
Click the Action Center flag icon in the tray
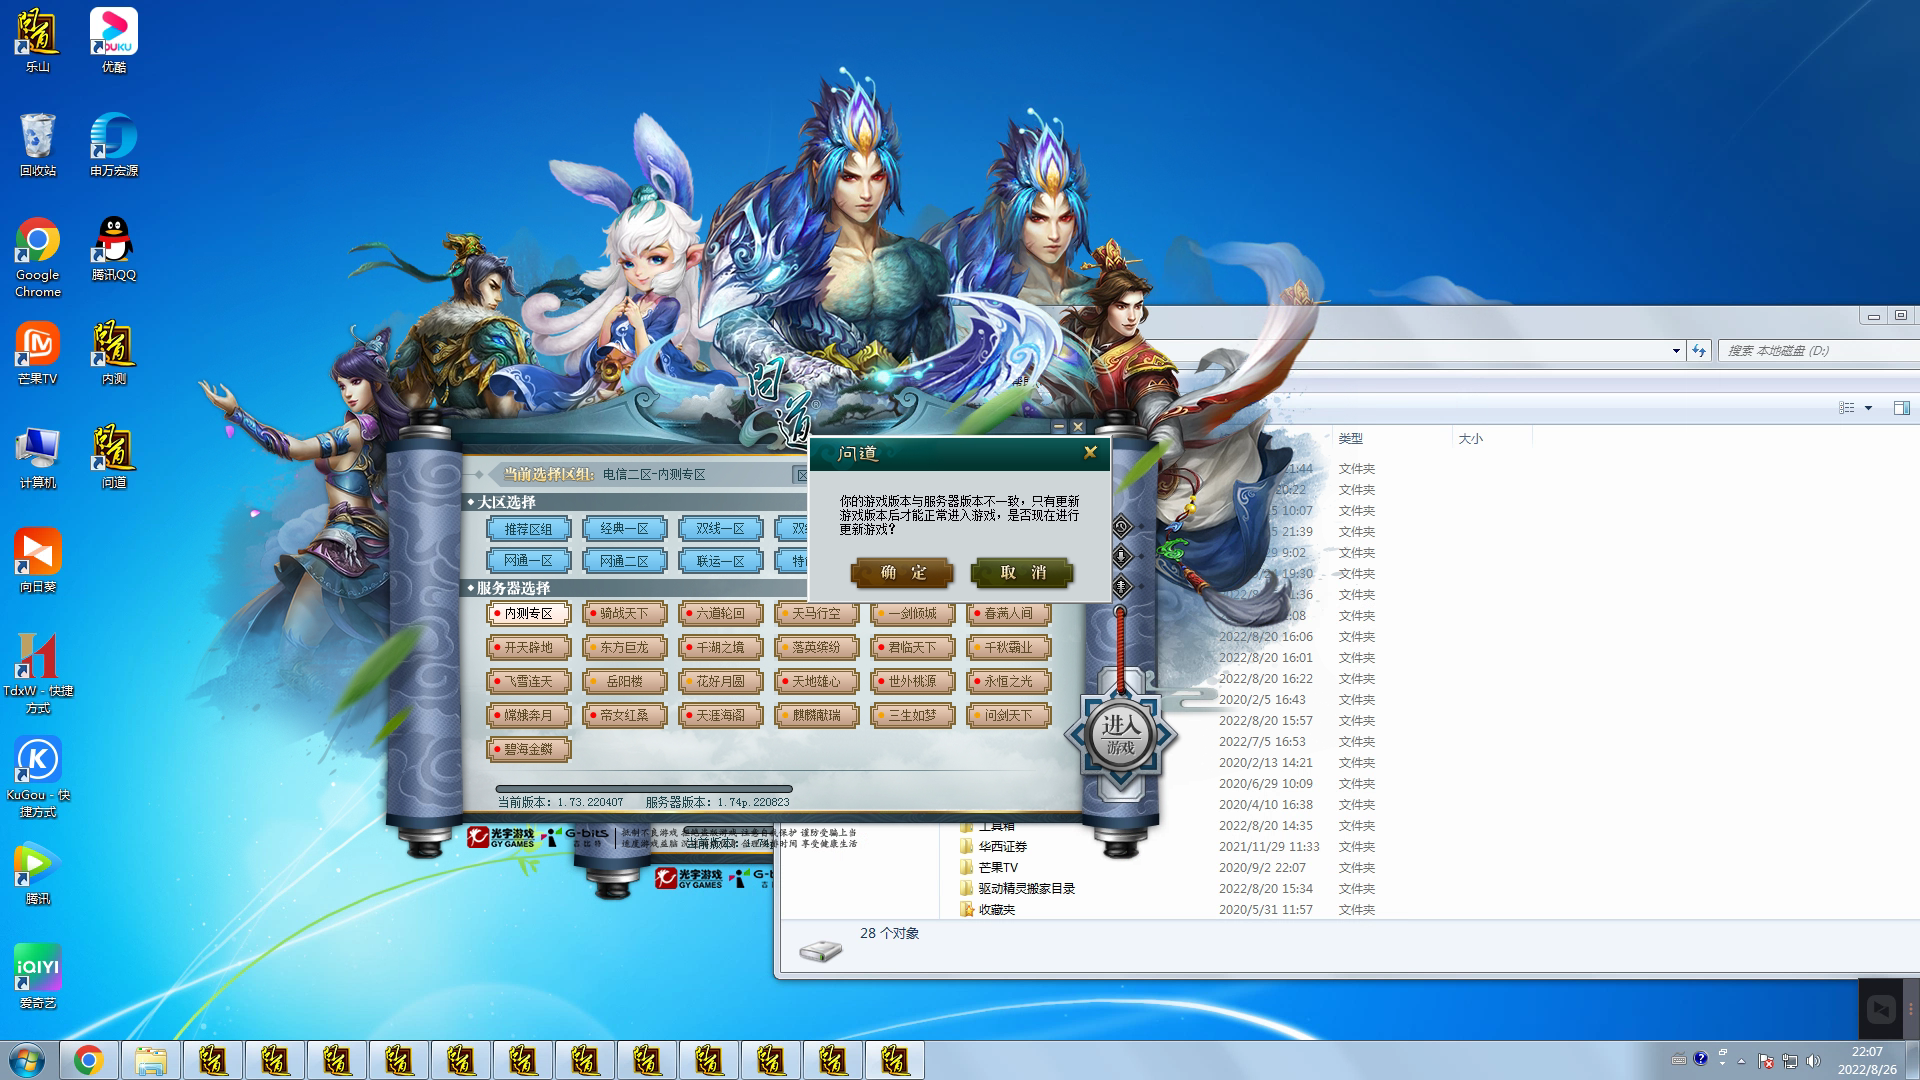pyautogui.click(x=1766, y=1060)
